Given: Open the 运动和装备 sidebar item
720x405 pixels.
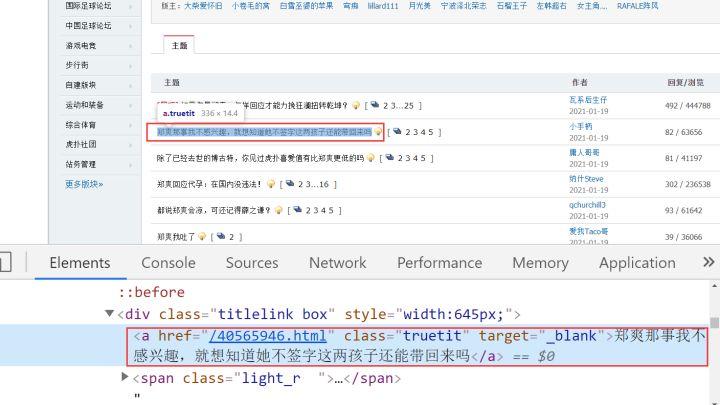Looking at the screenshot, I should [84, 105].
